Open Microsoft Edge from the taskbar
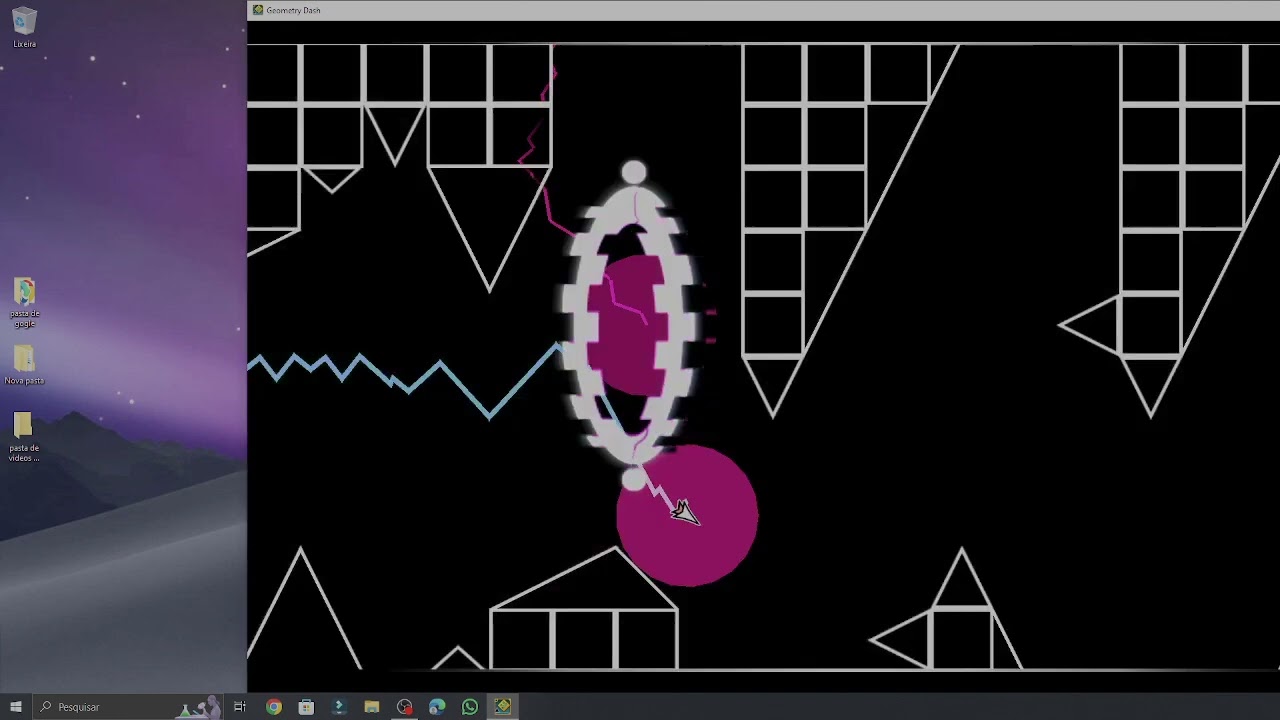Viewport: 1280px width, 720px height. pos(437,707)
